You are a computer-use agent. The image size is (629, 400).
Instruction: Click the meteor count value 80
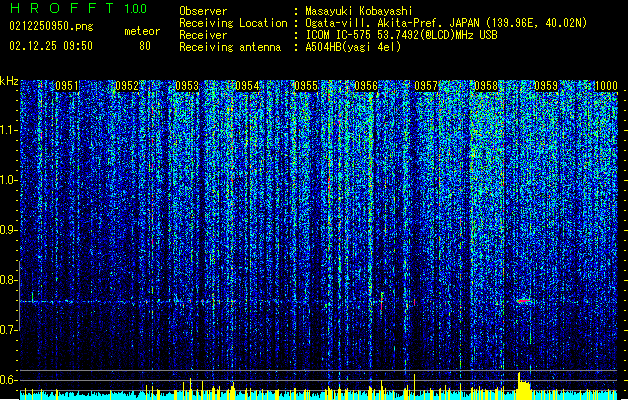[x=145, y=46]
